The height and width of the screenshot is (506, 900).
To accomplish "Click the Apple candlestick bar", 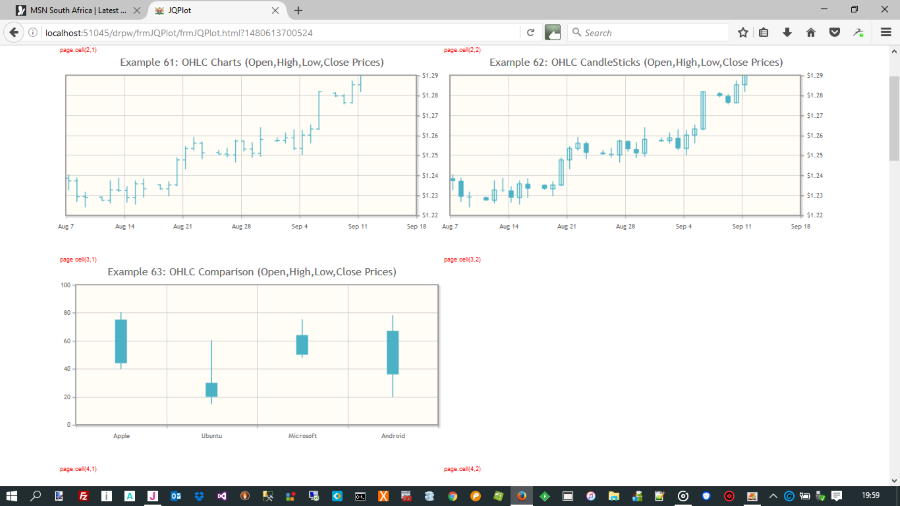I will [121, 341].
